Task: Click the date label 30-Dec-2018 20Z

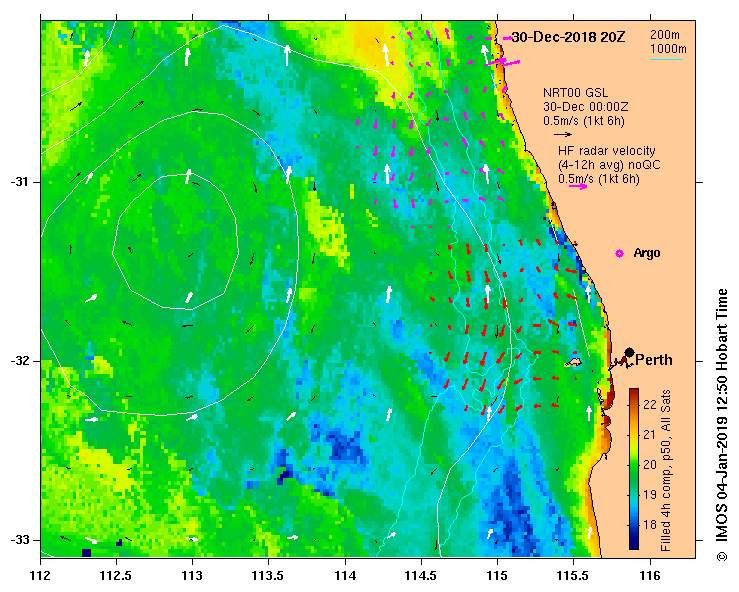Action: click(568, 37)
